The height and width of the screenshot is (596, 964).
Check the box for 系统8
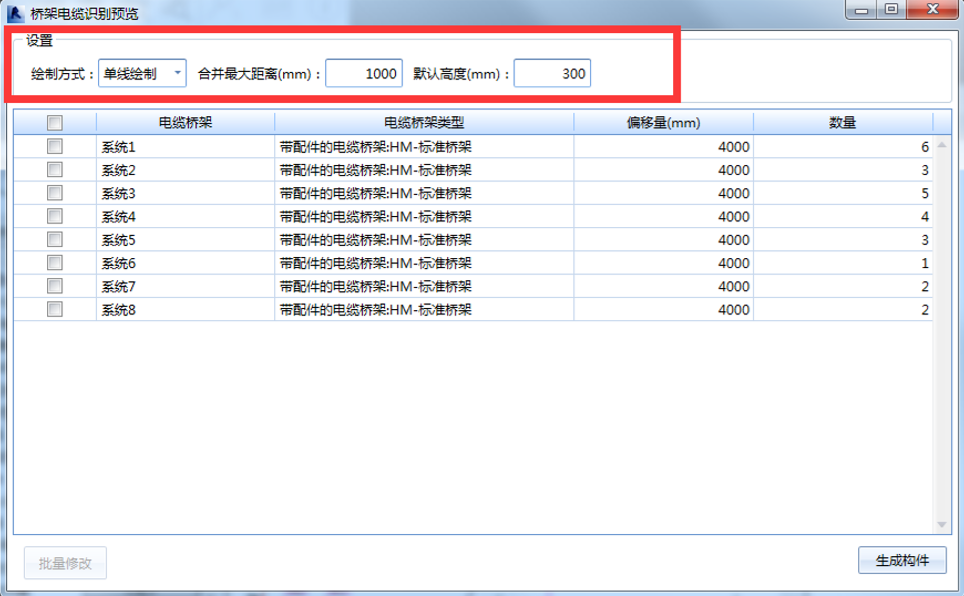[55, 309]
